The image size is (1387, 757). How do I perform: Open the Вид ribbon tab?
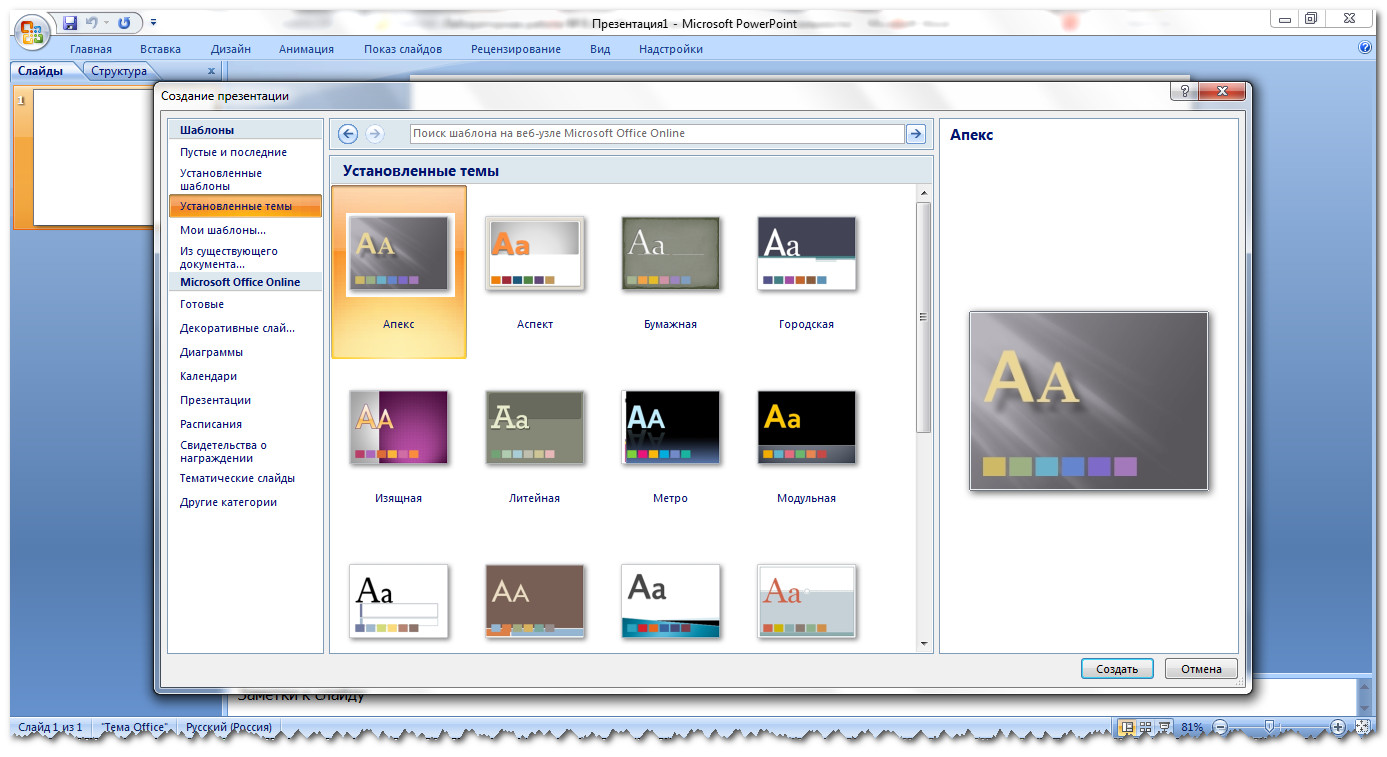click(x=600, y=49)
